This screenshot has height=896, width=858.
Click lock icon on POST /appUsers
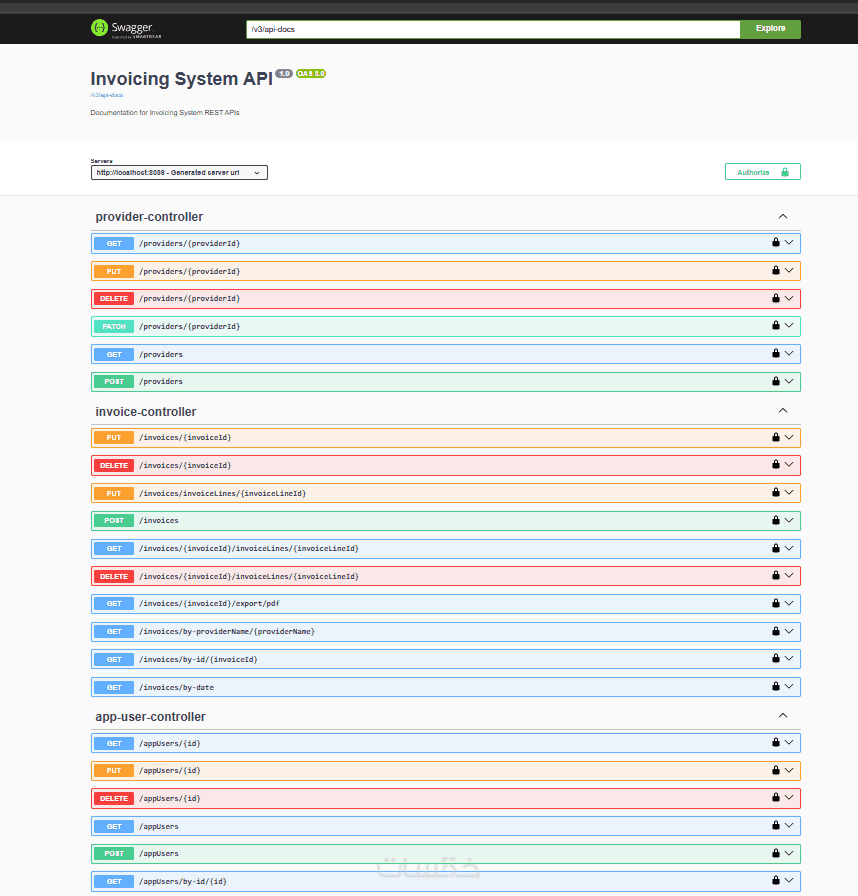click(x=776, y=853)
